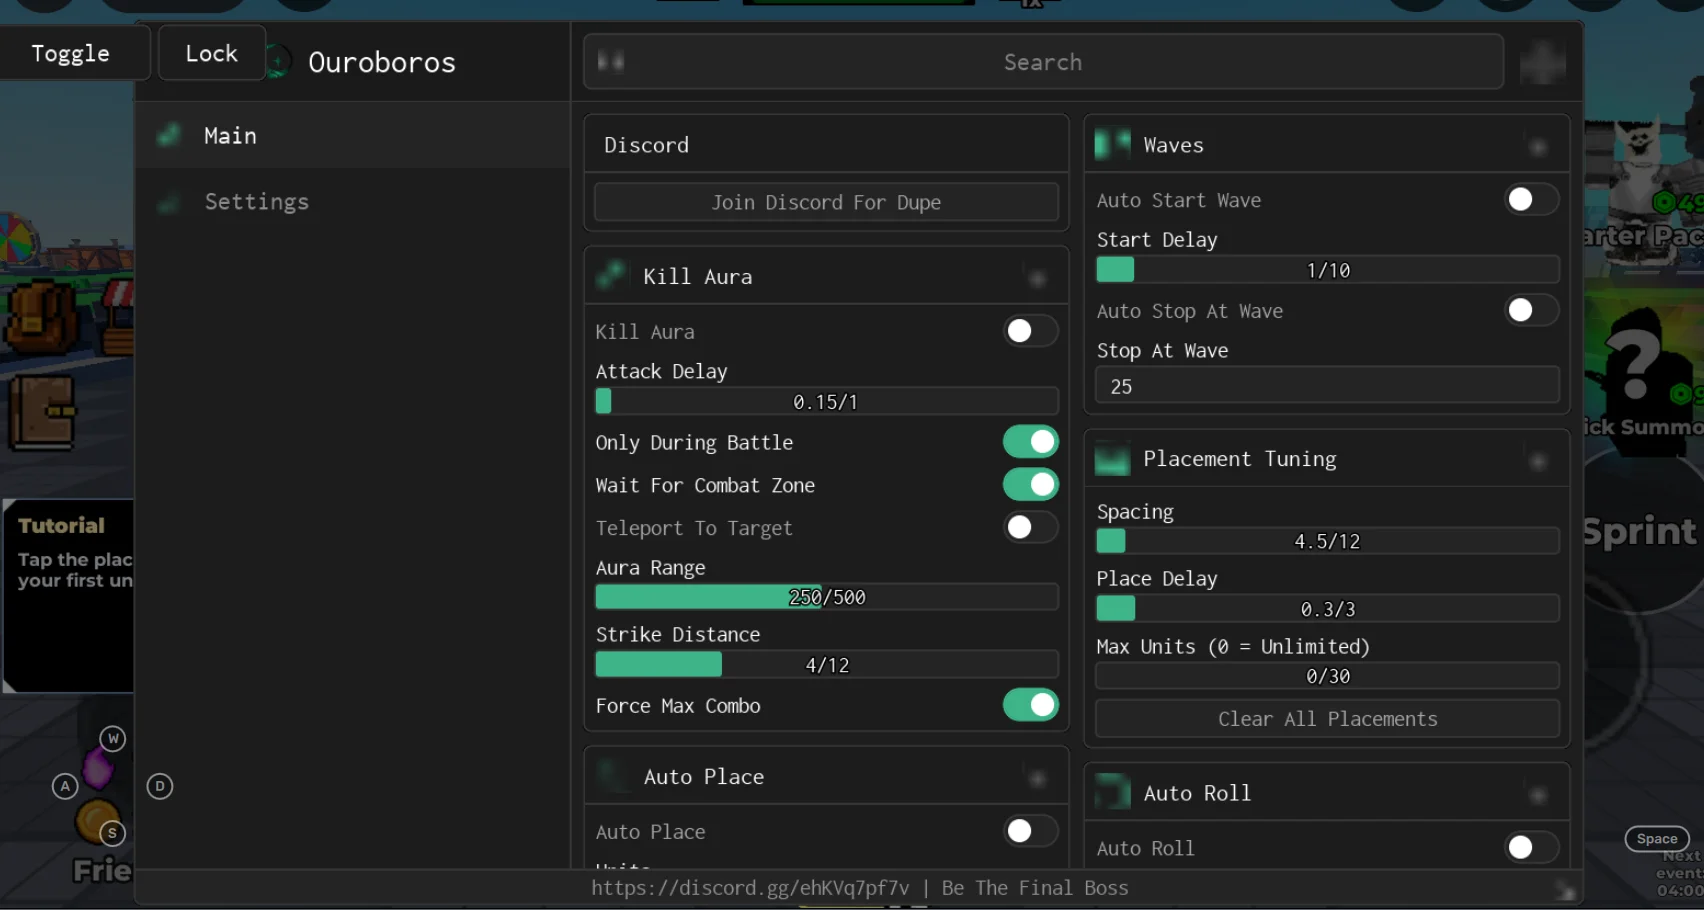
Task: Open the Main tab
Action: (352, 135)
